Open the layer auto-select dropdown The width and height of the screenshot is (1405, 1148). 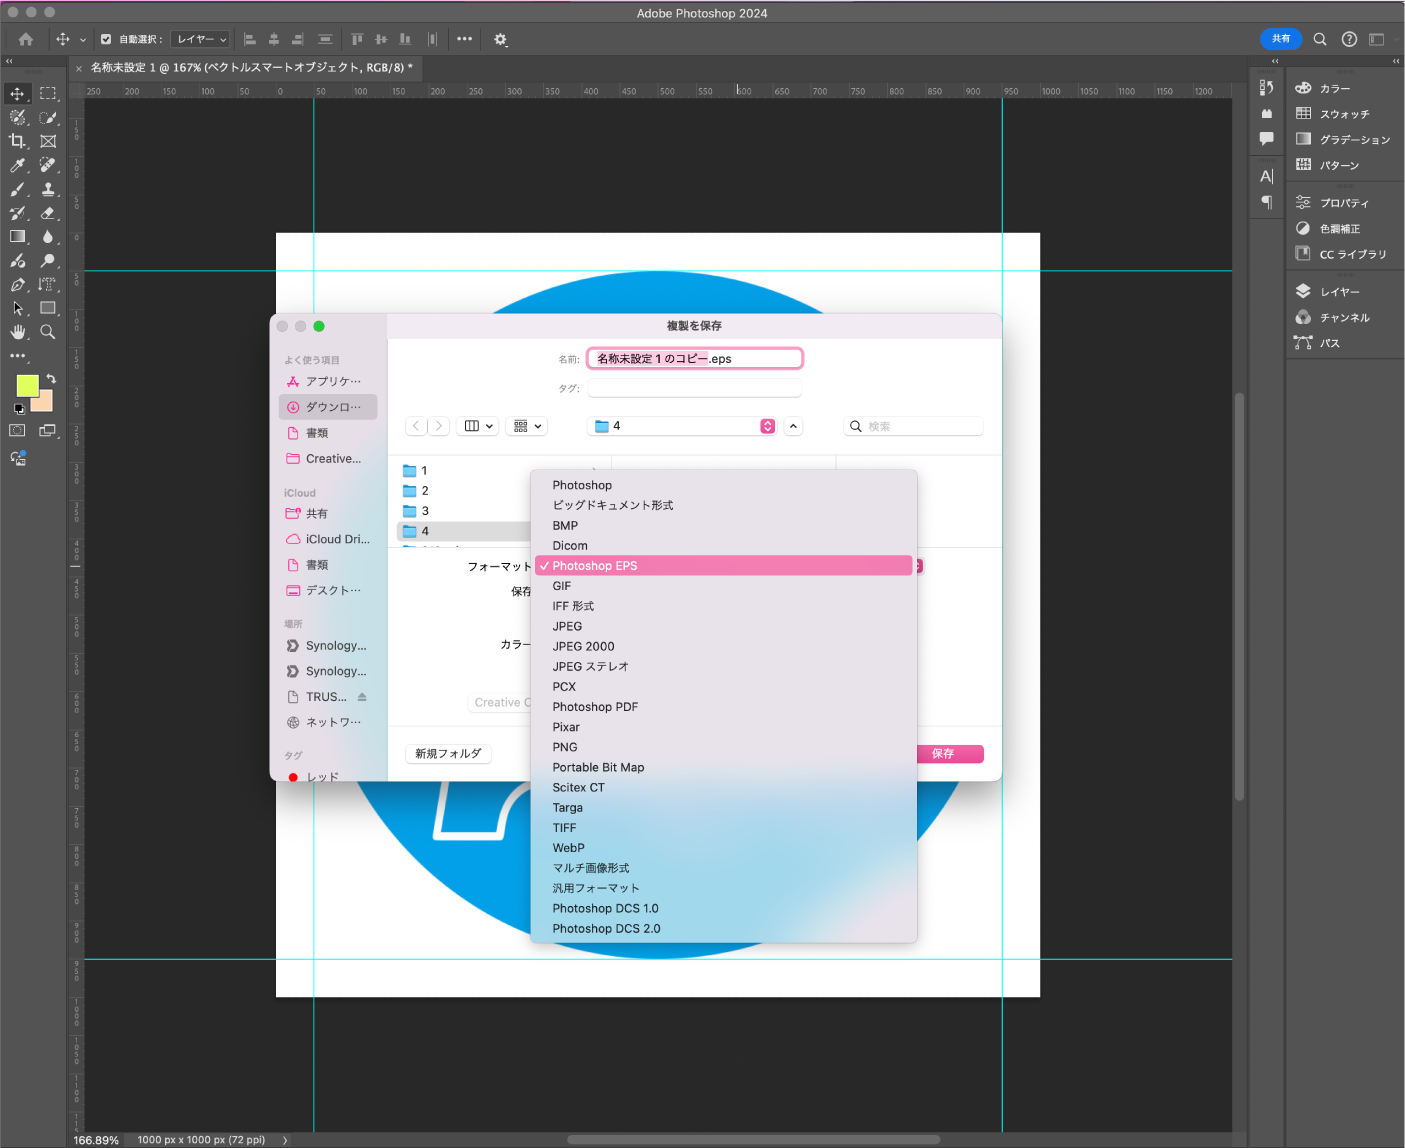coord(200,39)
